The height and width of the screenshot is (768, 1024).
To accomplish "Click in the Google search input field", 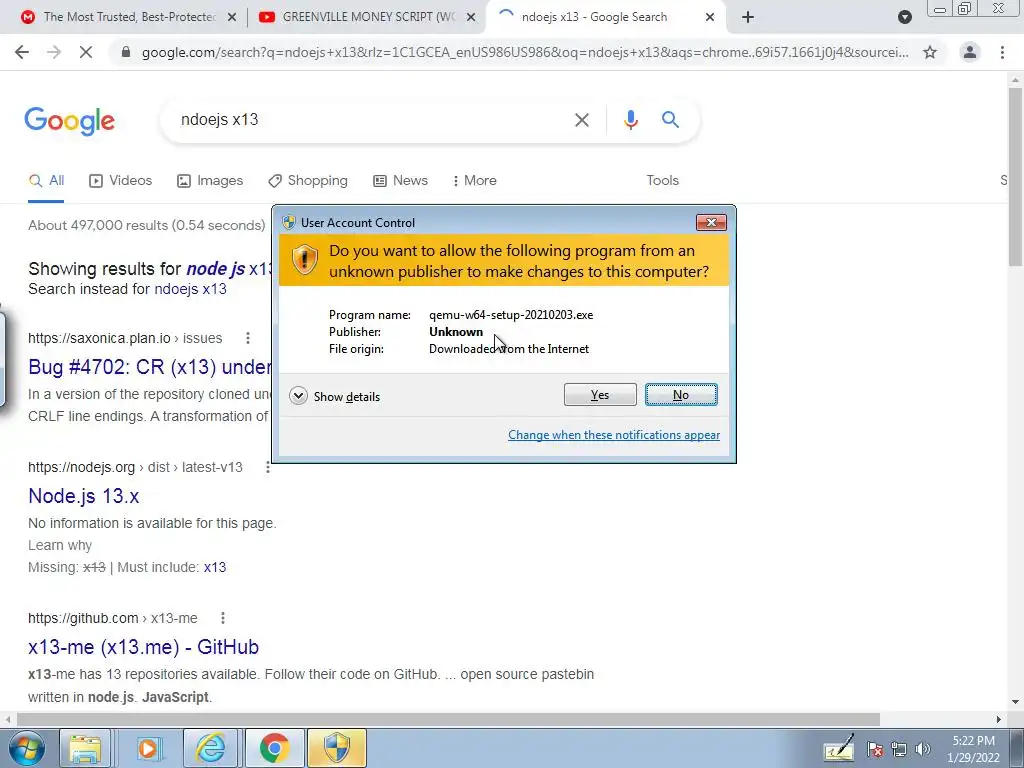I will pyautogui.click(x=366, y=120).
